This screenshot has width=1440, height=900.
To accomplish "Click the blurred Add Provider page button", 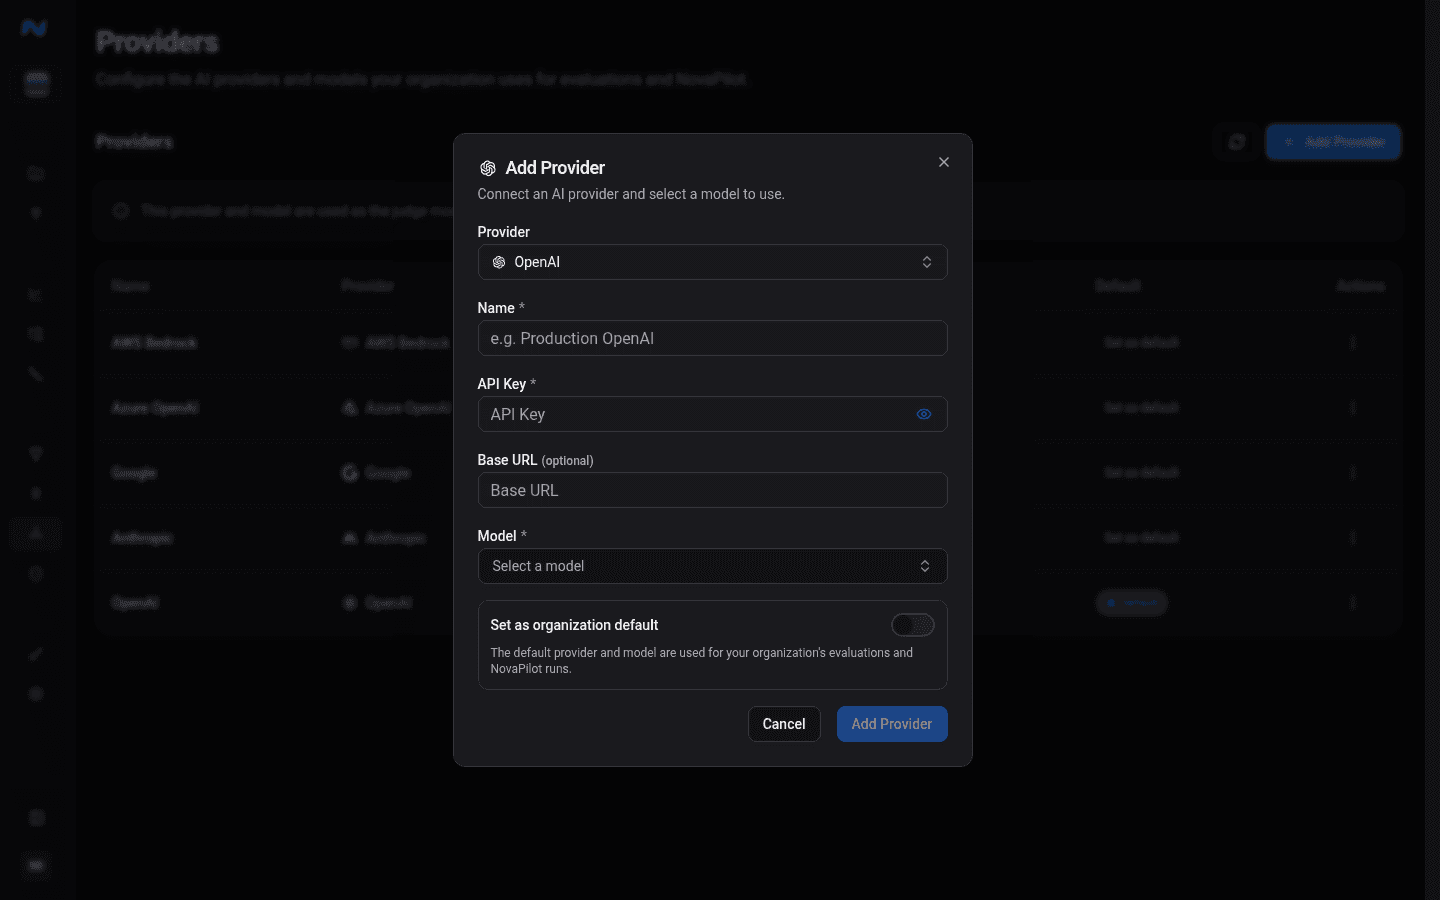I will [x=1333, y=142].
